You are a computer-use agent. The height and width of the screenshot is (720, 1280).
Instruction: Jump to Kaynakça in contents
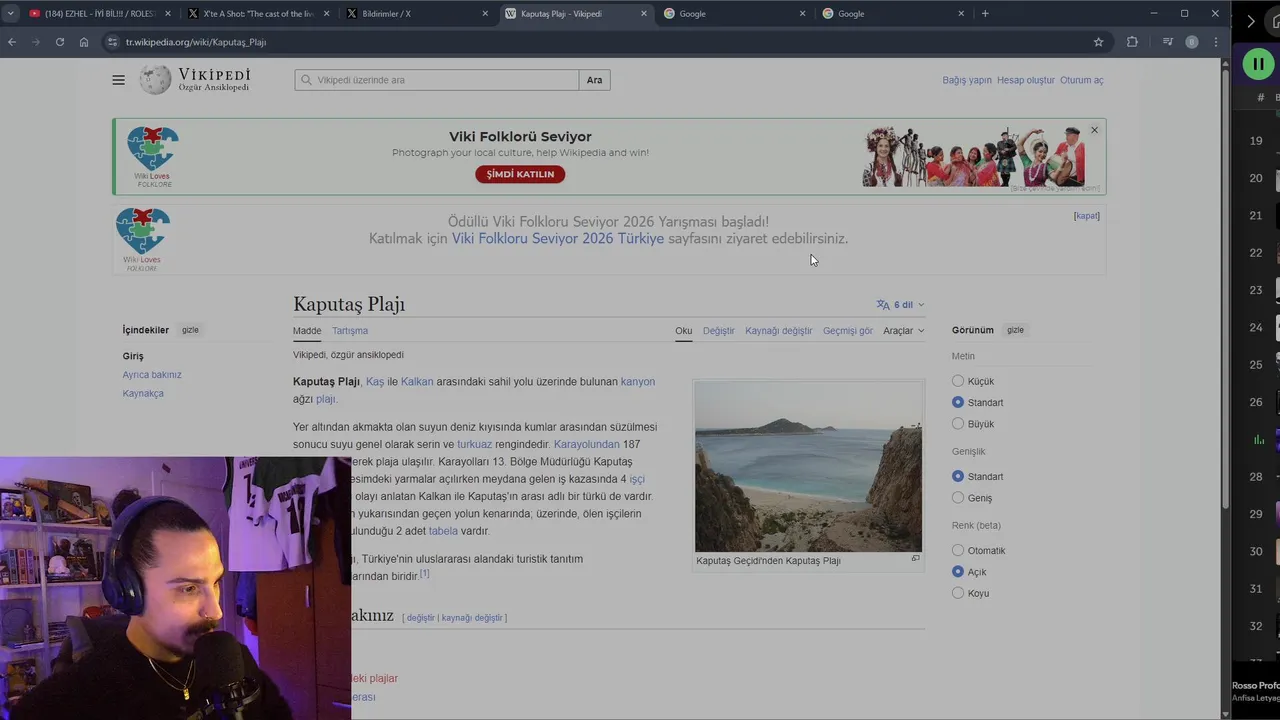pos(143,394)
